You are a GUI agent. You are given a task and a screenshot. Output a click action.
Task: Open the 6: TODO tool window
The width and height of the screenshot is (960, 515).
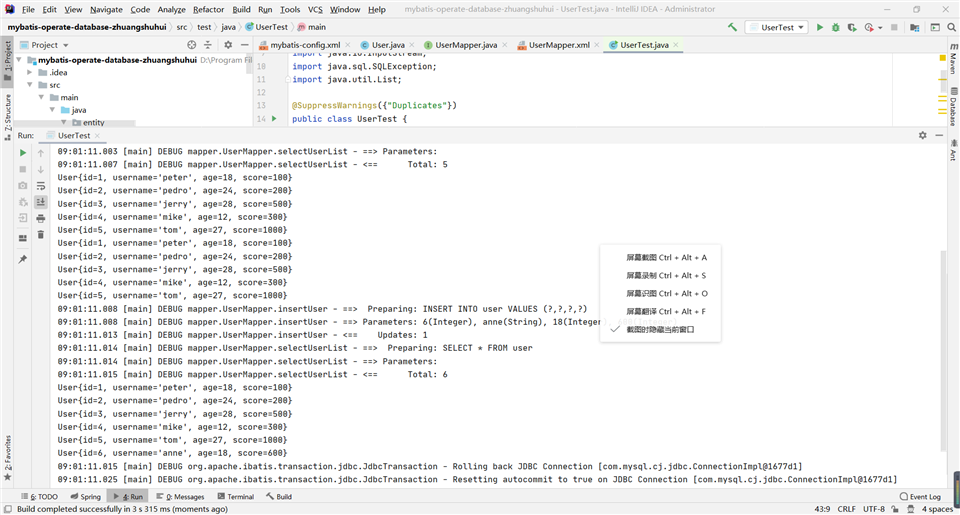point(39,497)
